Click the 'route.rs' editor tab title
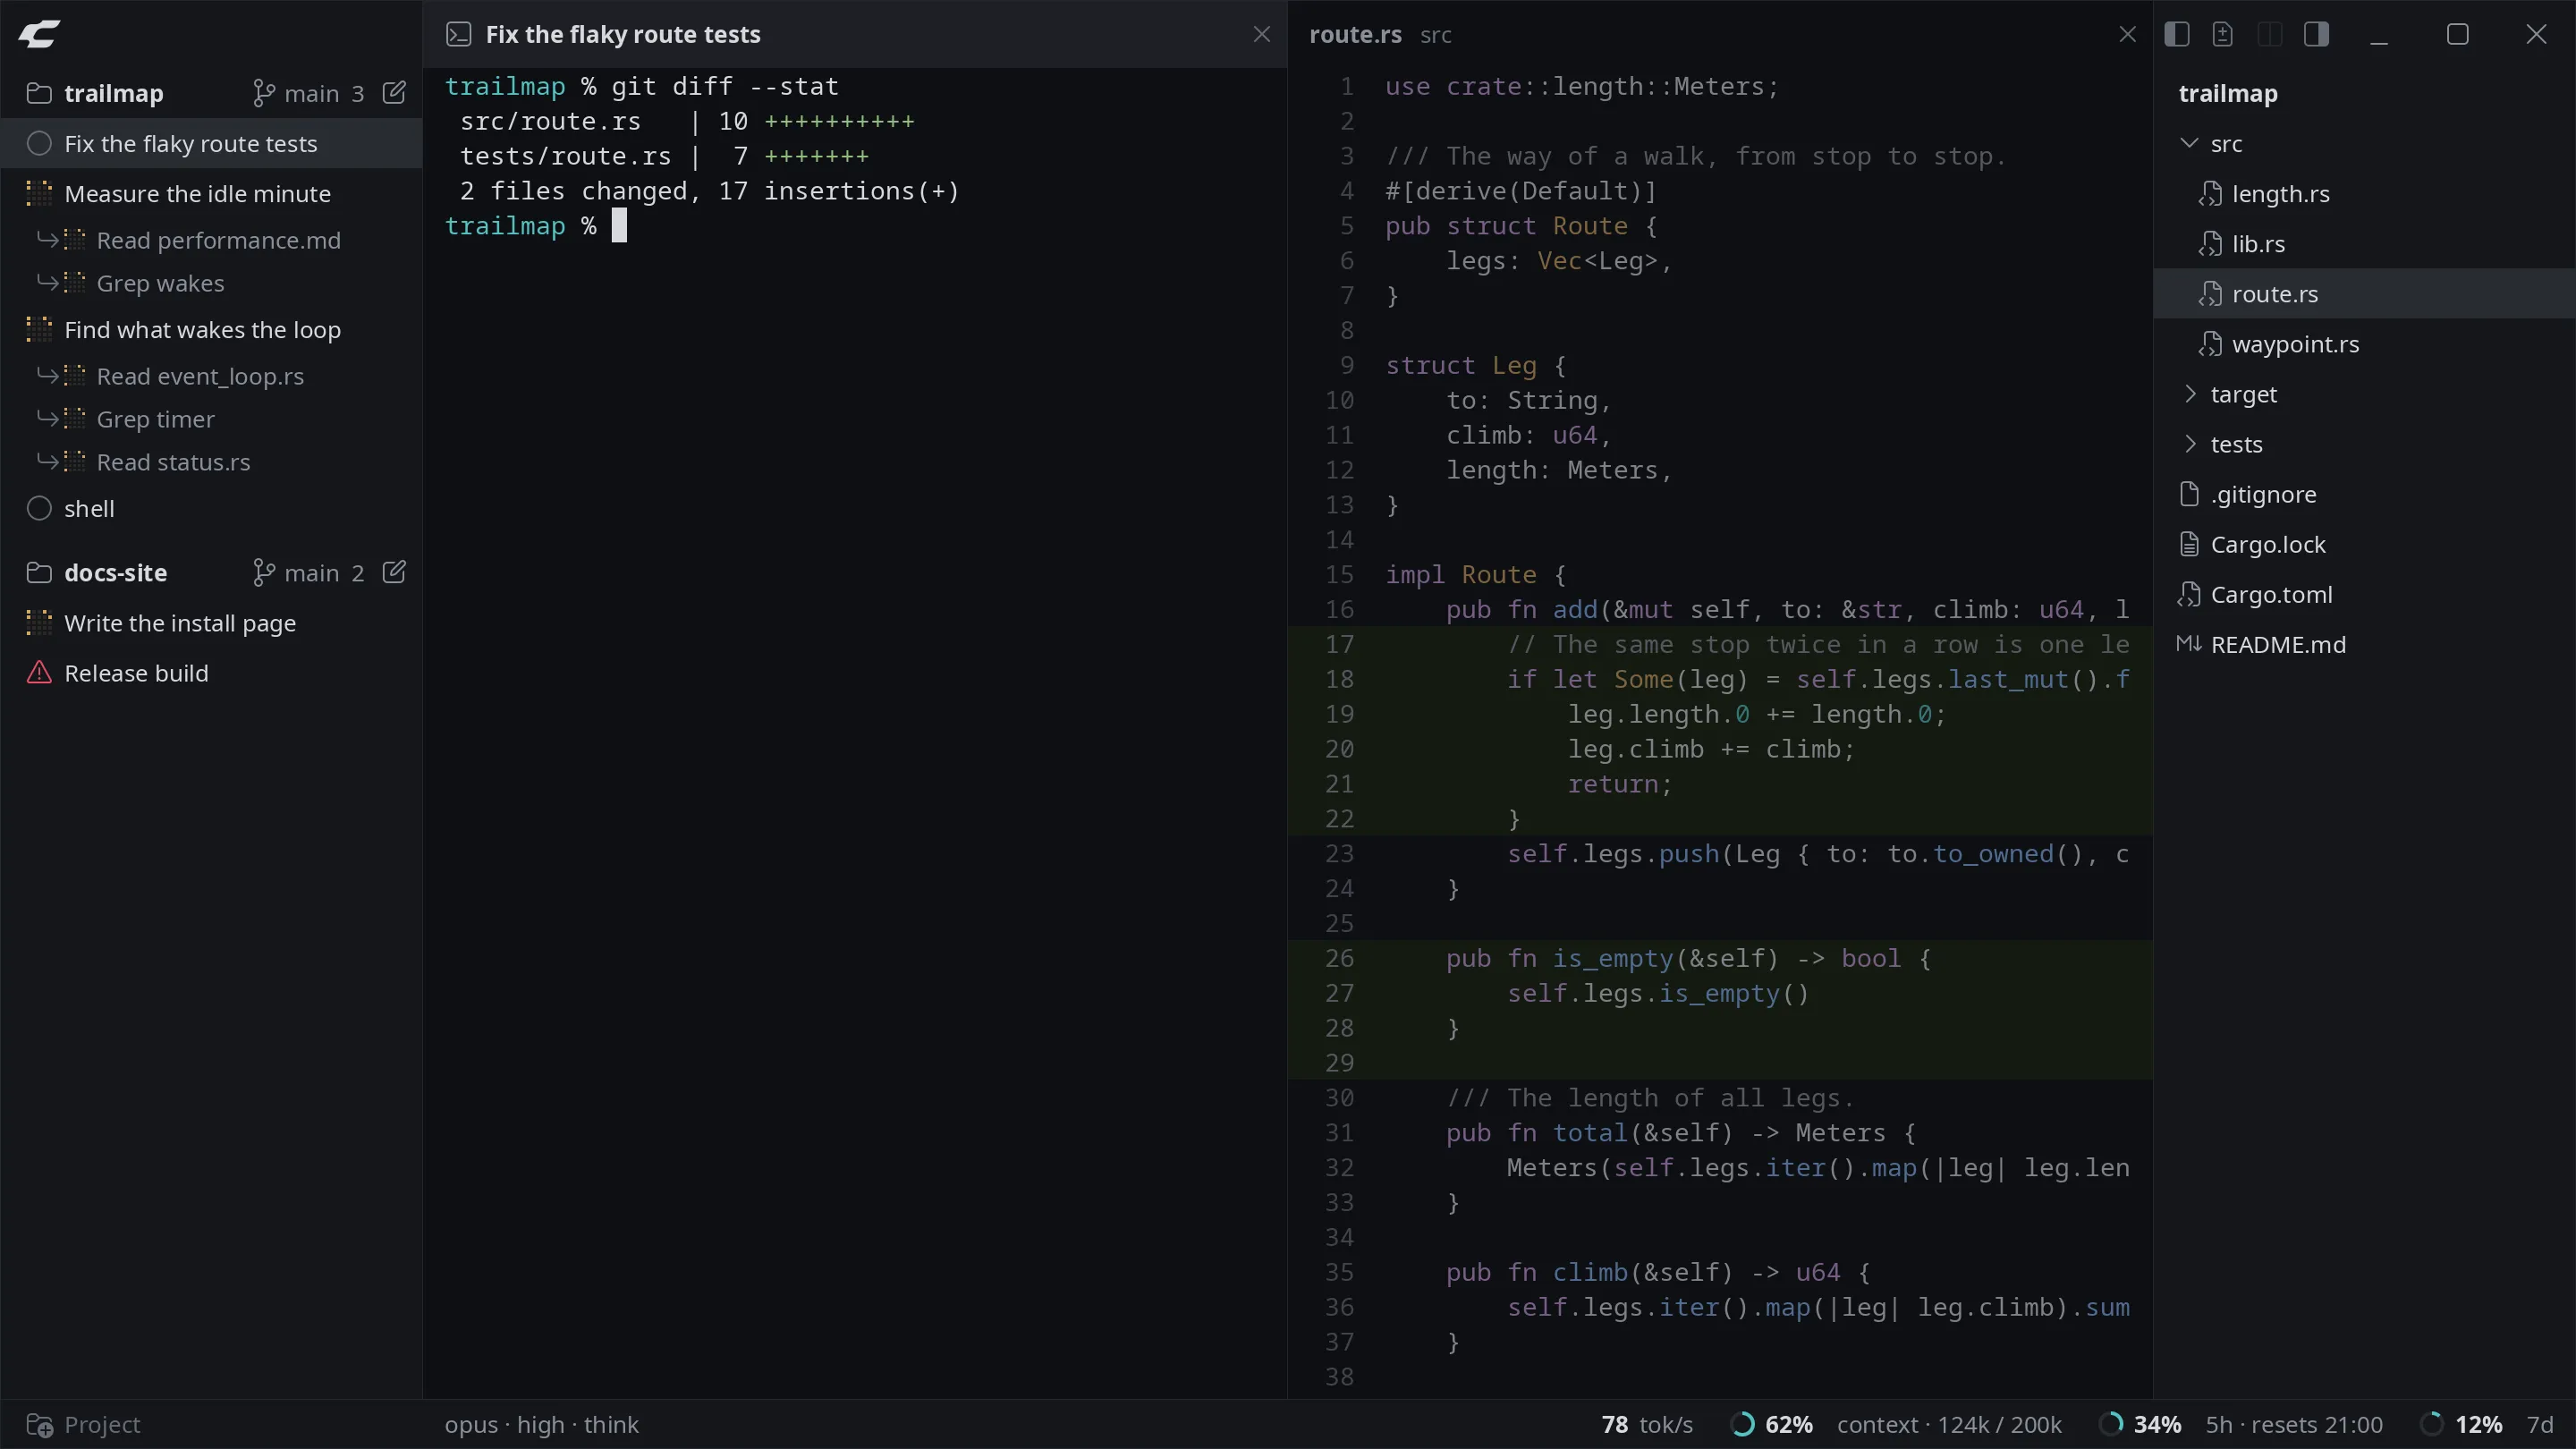Image resolution: width=2576 pixels, height=1449 pixels. (1355, 34)
